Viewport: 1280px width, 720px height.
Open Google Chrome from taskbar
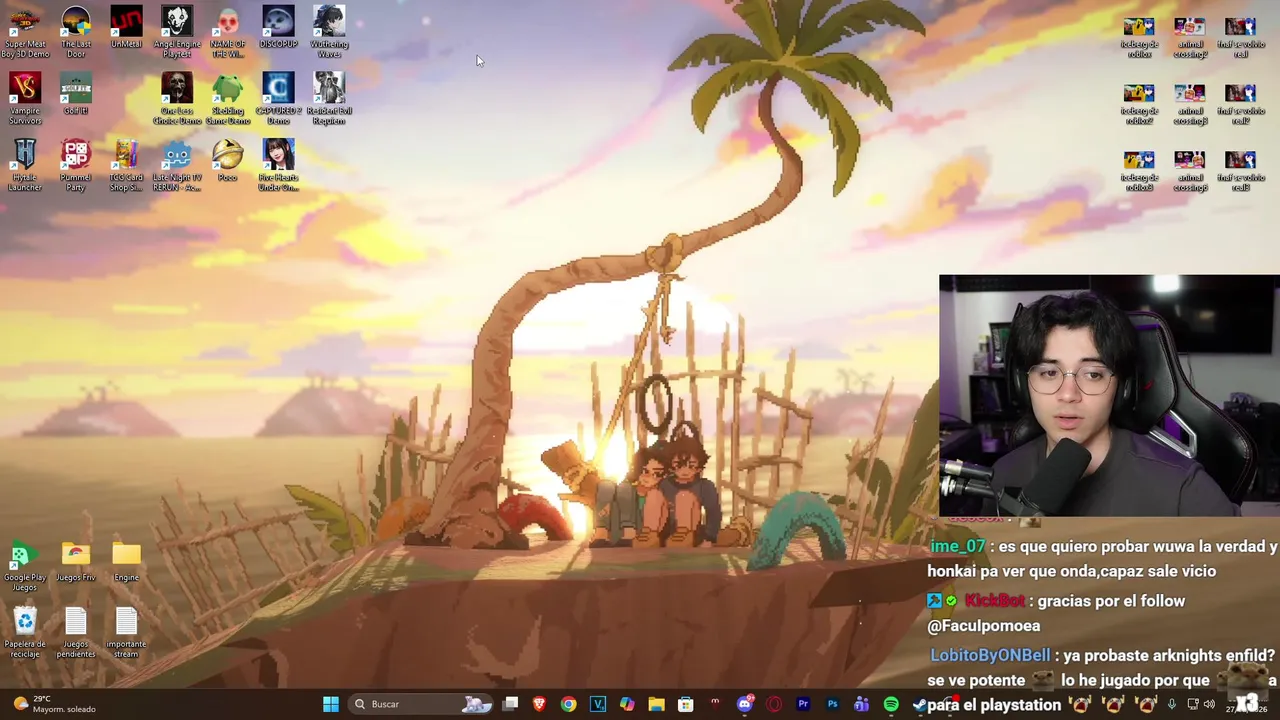(x=568, y=704)
